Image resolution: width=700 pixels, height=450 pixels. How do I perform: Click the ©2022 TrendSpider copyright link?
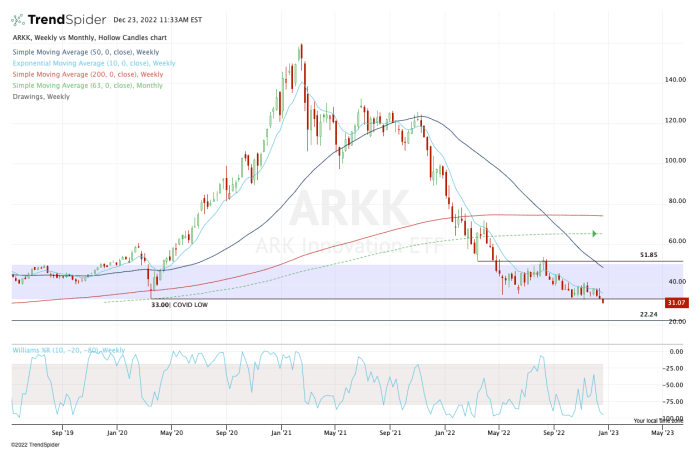(x=34, y=444)
